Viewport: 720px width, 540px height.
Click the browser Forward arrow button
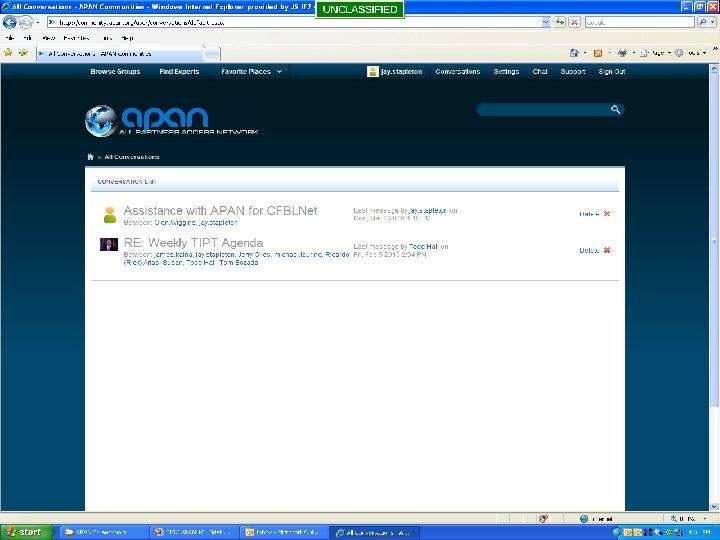pyautogui.click(x=25, y=22)
